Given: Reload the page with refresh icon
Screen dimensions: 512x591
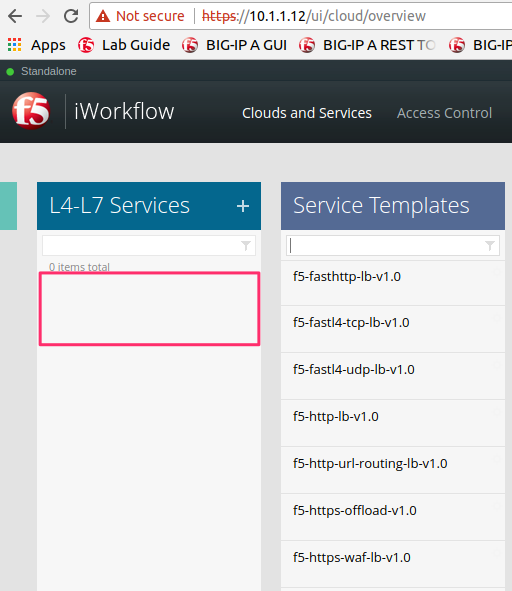Looking at the screenshot, I should click(x=71, y=16).
